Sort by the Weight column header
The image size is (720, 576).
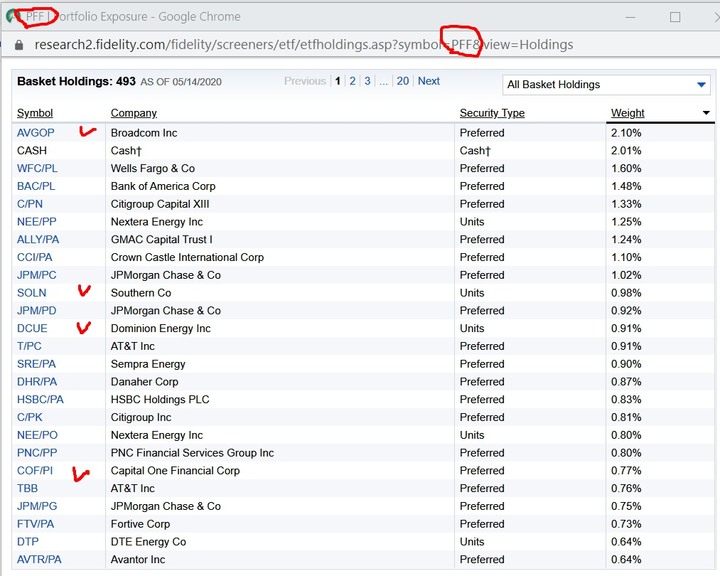point(627,113)
